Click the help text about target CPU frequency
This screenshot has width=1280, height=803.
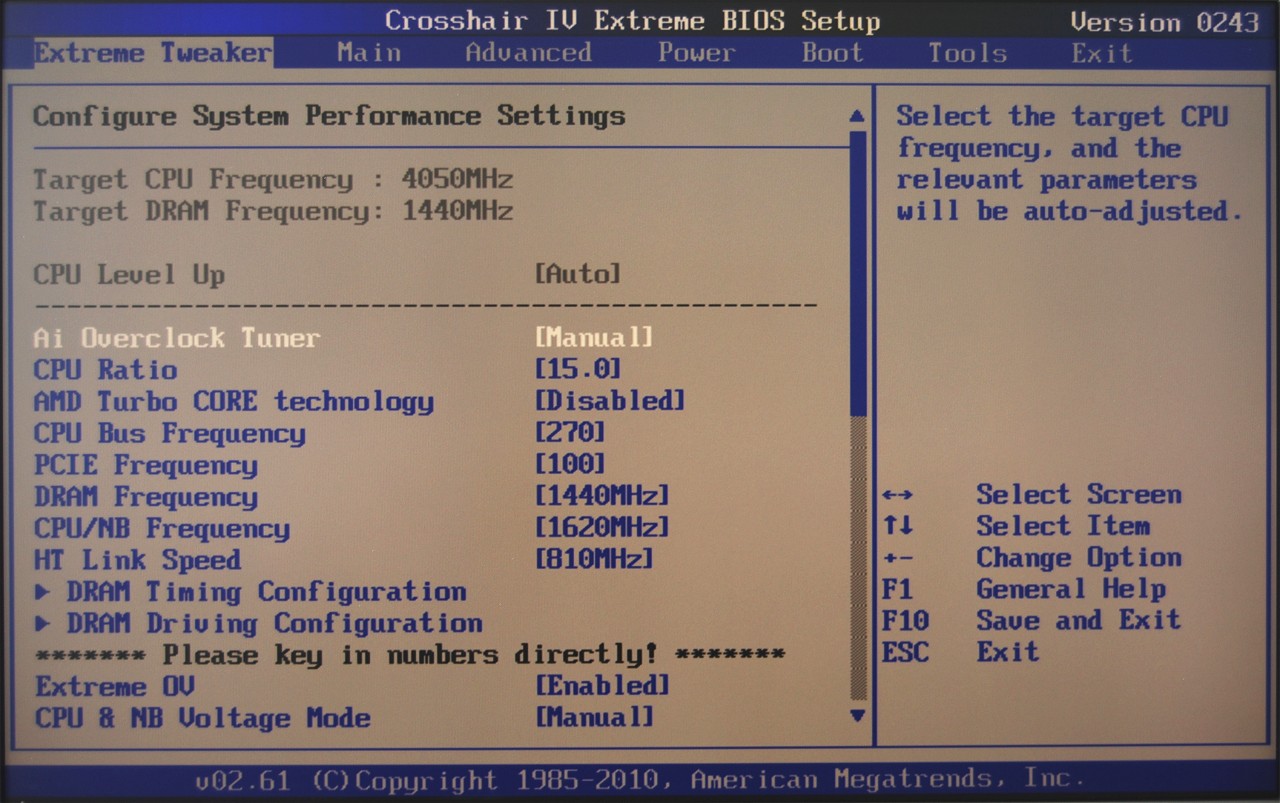(x=1069, y=164)
